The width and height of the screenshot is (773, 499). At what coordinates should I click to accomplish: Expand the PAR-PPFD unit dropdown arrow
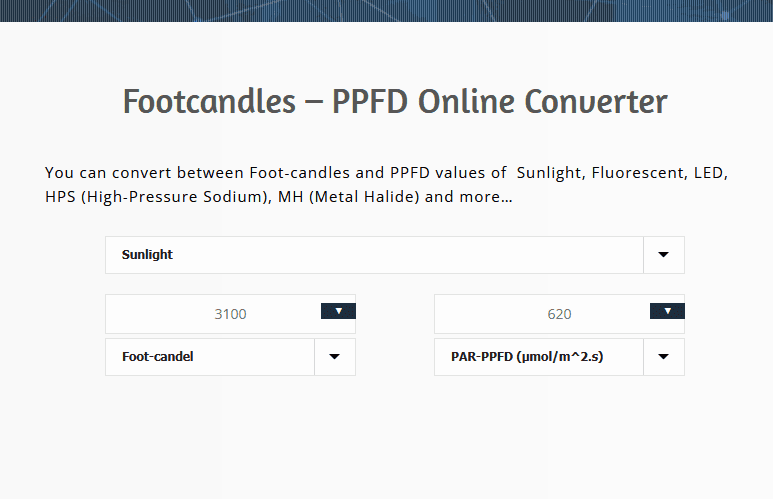click(664, 357)
